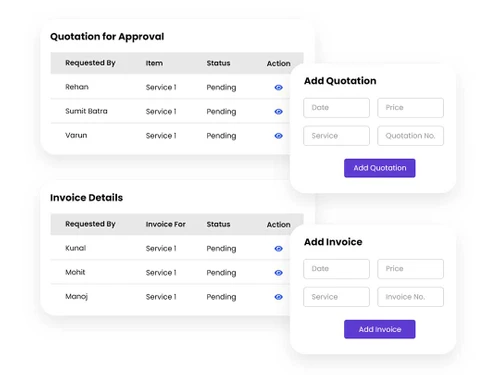
Task: Focus Price field in Add Quotation
Action: (410, 108)
